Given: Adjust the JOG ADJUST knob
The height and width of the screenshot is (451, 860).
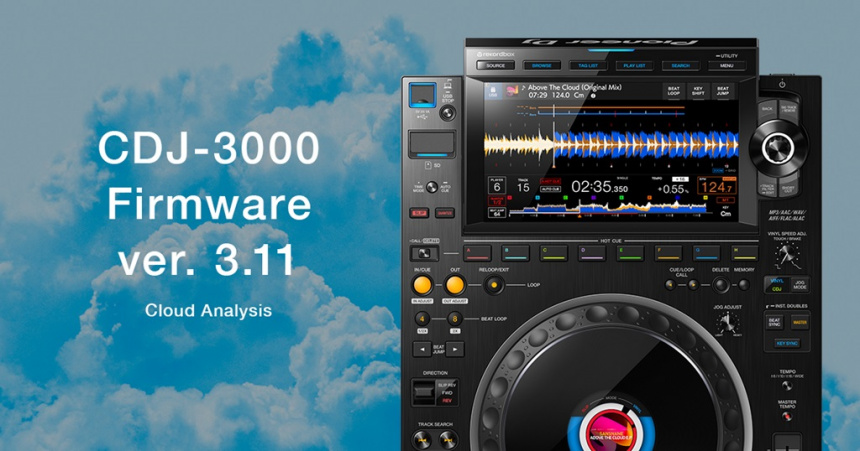Looking at the screenshot, I should [728, 323].
